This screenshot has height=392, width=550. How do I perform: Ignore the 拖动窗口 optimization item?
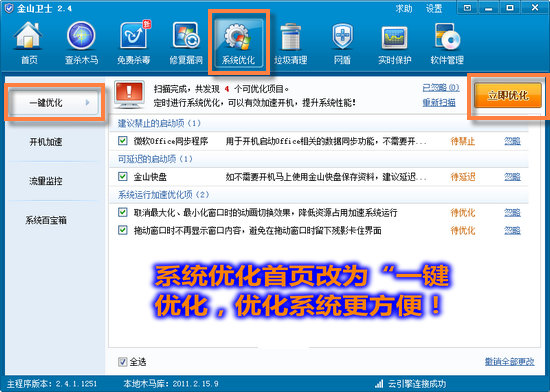pos(512,230)
